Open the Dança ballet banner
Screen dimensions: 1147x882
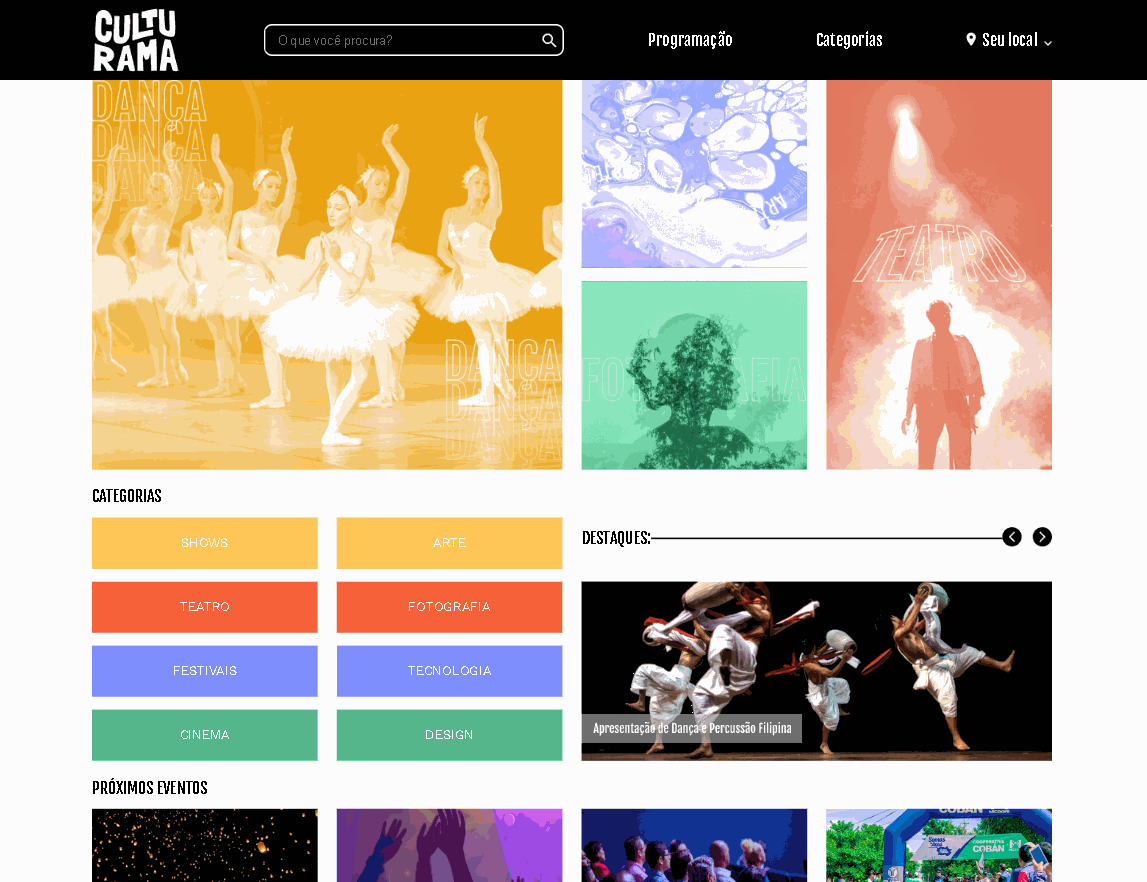(327, 274)
